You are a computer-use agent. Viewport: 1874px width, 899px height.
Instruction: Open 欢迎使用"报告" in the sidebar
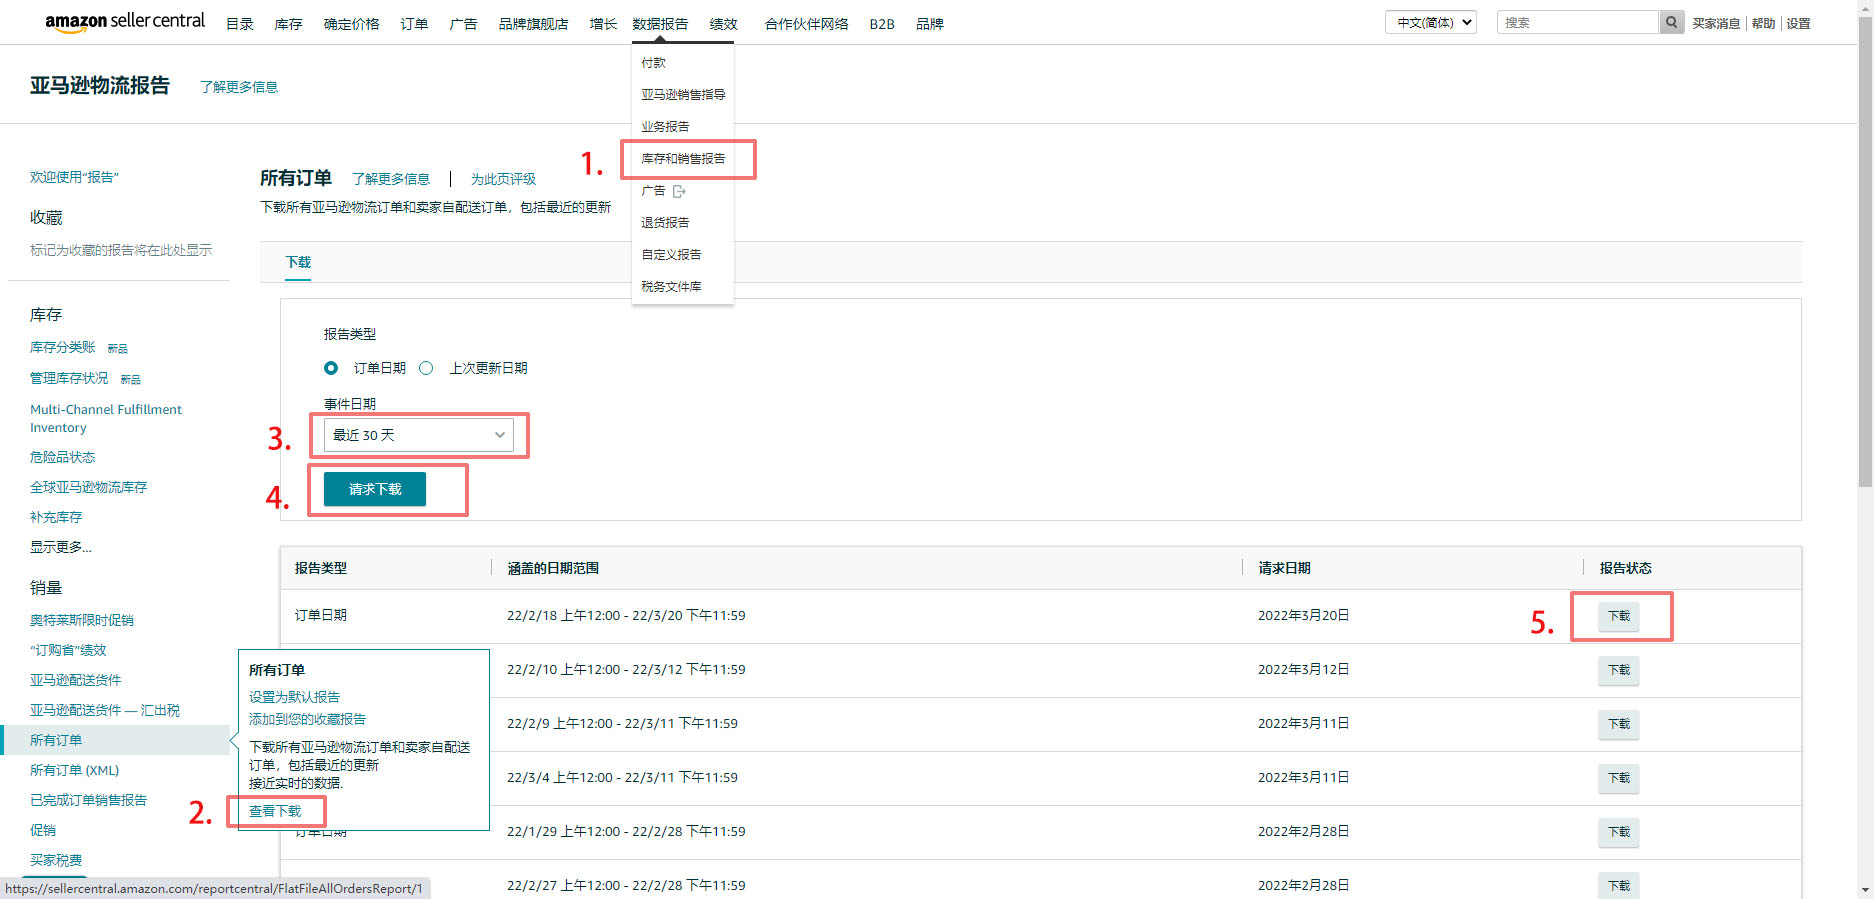point(74,177)
